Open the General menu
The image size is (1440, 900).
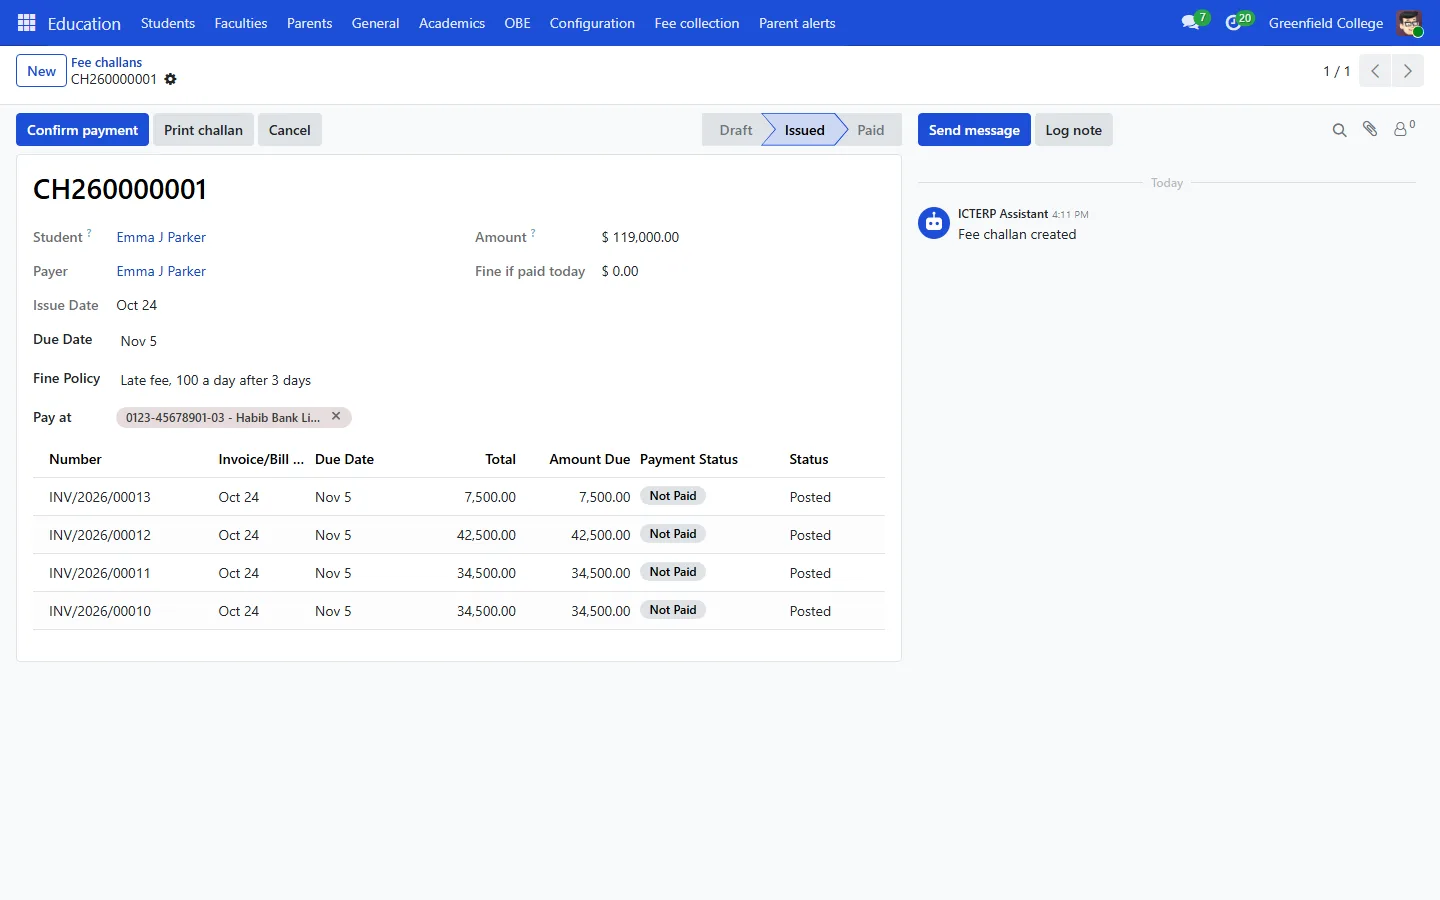[375, 23]
